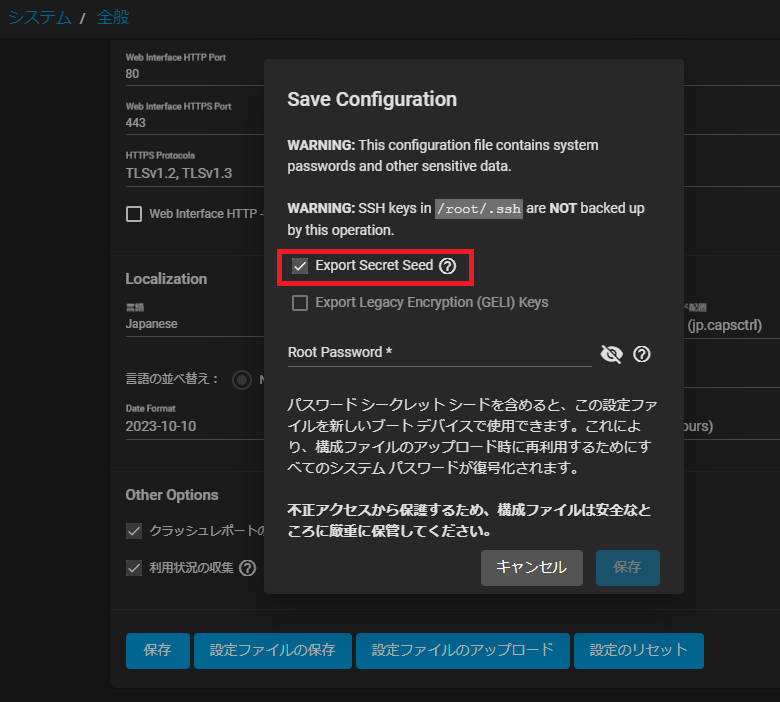The width and height of the screenshot is (780, 702).
Task: Click the 設定のリセット button
Action: 638,650
